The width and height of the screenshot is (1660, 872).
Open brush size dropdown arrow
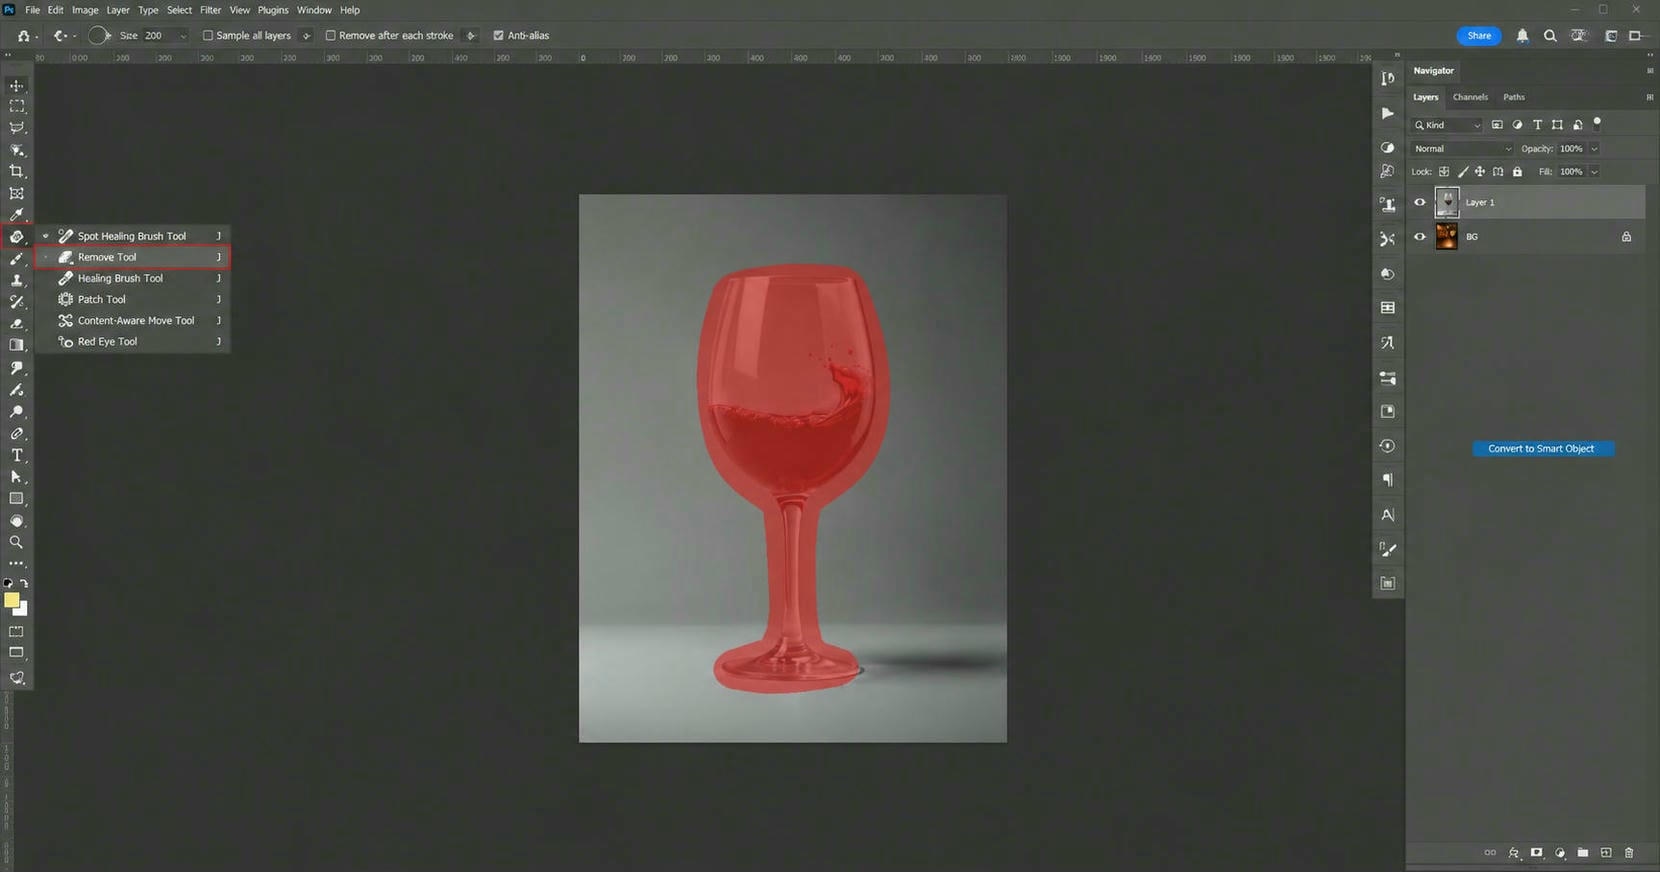tap(182, 36)
